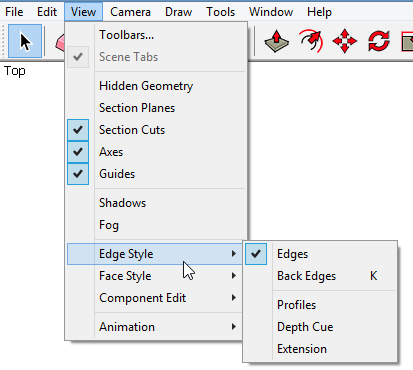Open the Camera menu
This screenshot has height=370, width=413.
pyautogui.click(x=130, y=12)
